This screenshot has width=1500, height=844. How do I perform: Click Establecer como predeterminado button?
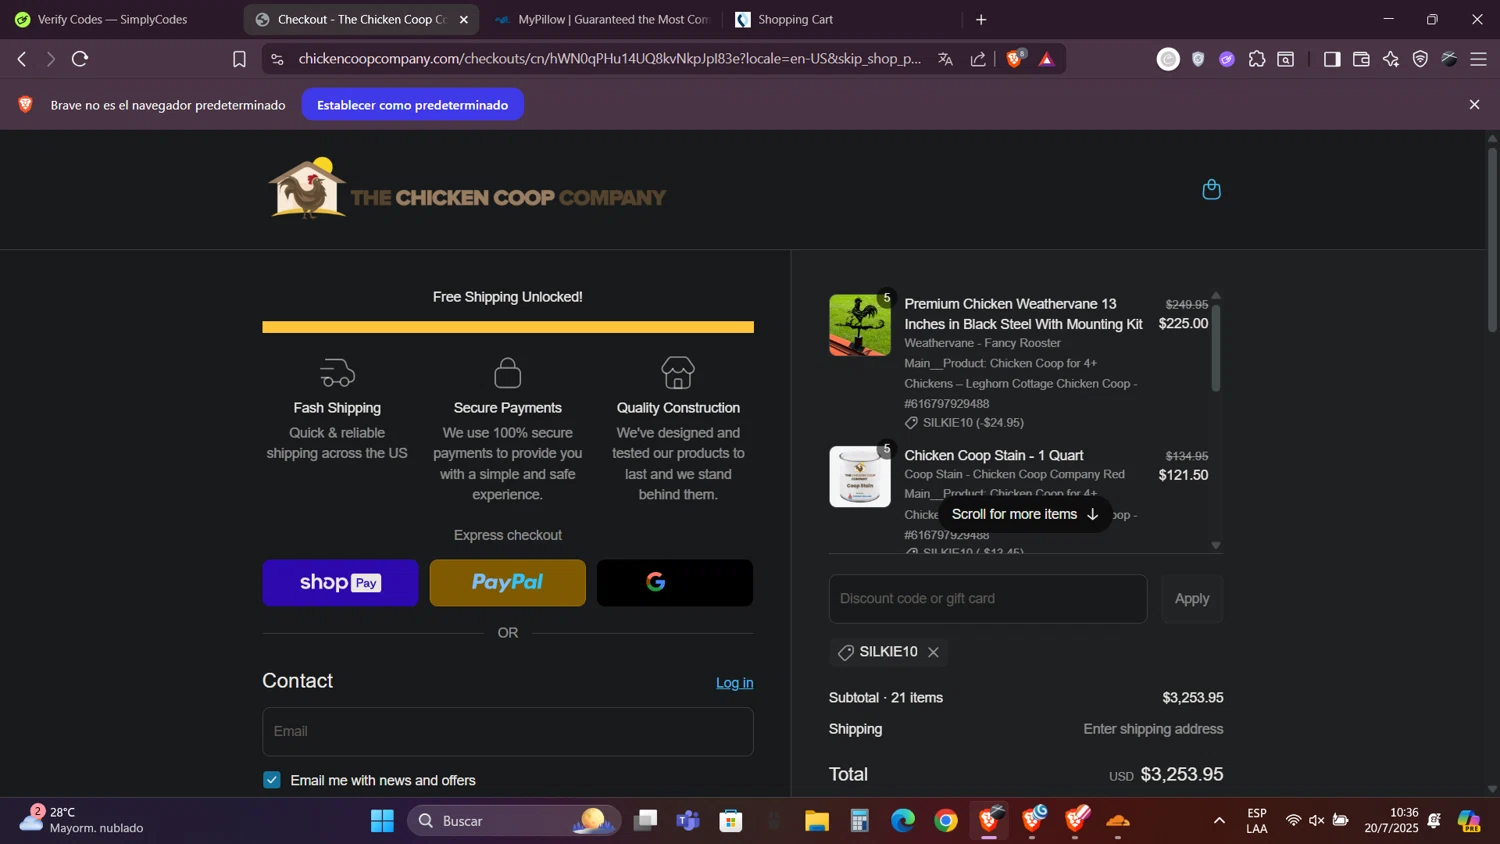click(412, 104)
